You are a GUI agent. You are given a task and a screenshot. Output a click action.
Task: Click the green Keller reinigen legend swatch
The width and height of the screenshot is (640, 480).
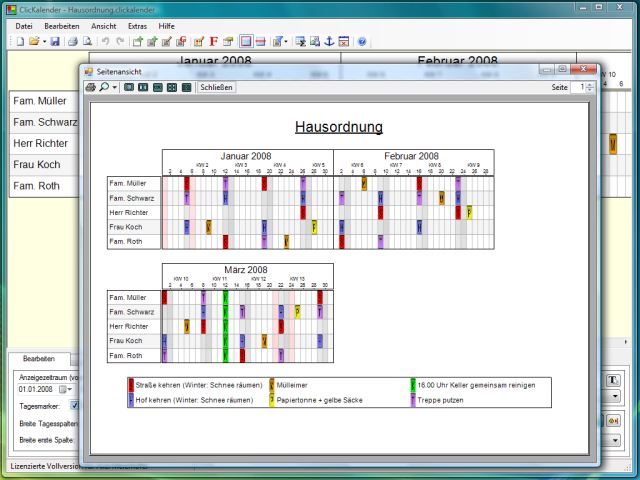(413, 384)
